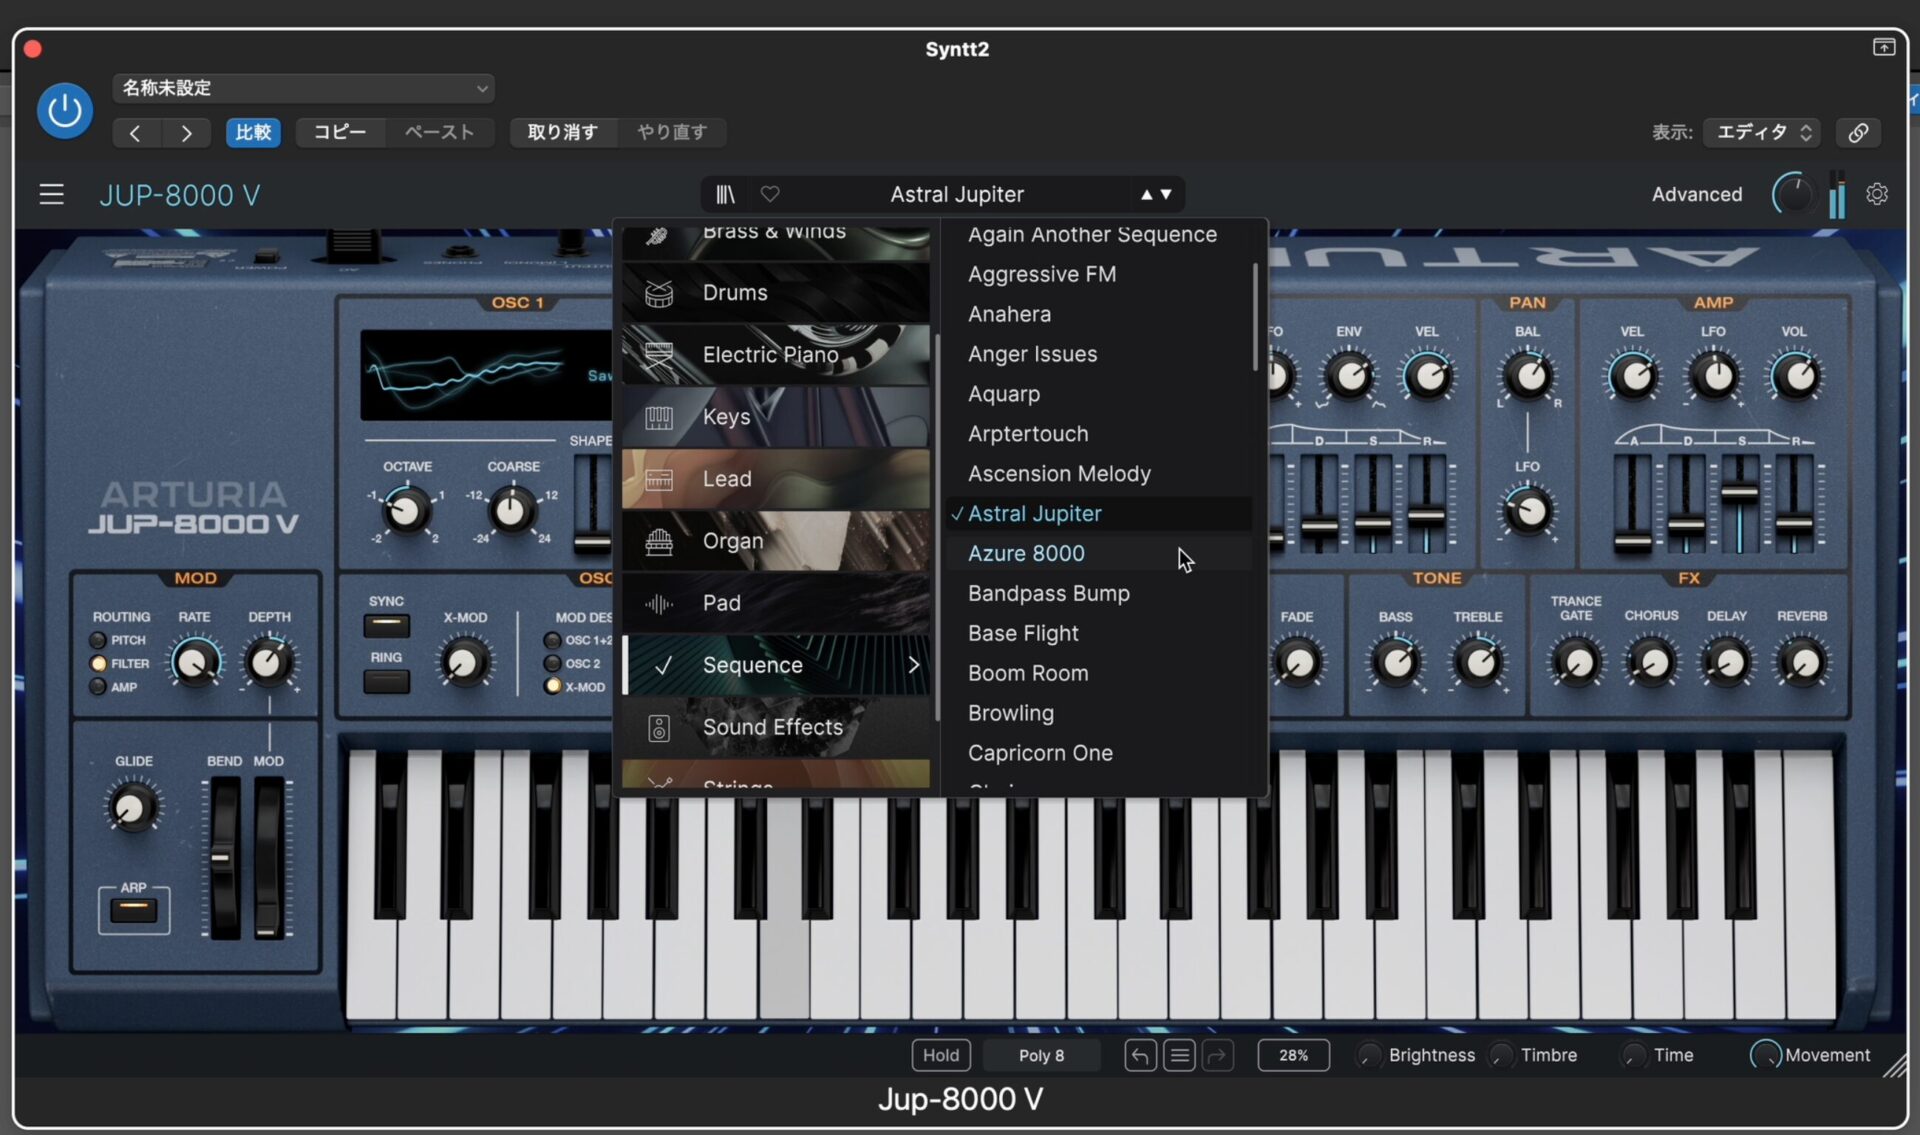The height and width of the screenshot is (1135, 1920).
Task: Click the やり直す redo button
Action: (671, 132)
